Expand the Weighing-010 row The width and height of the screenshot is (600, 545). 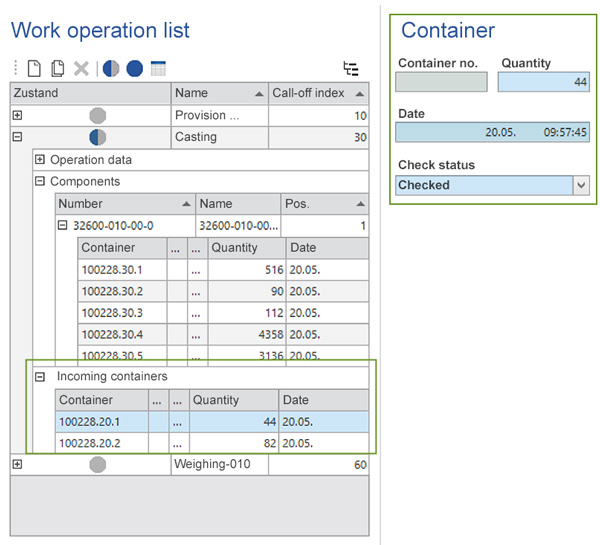coord(17,464)
